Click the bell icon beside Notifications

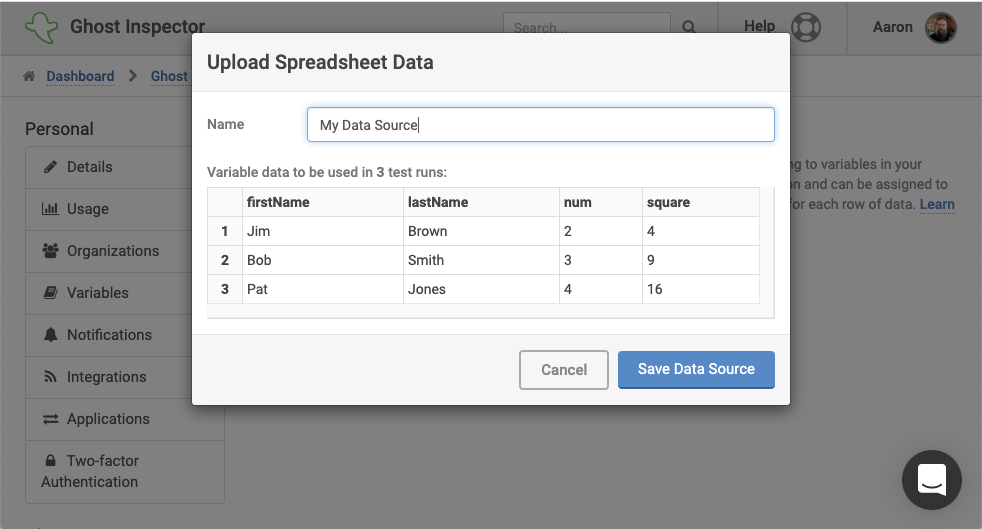tap(50, 334)
